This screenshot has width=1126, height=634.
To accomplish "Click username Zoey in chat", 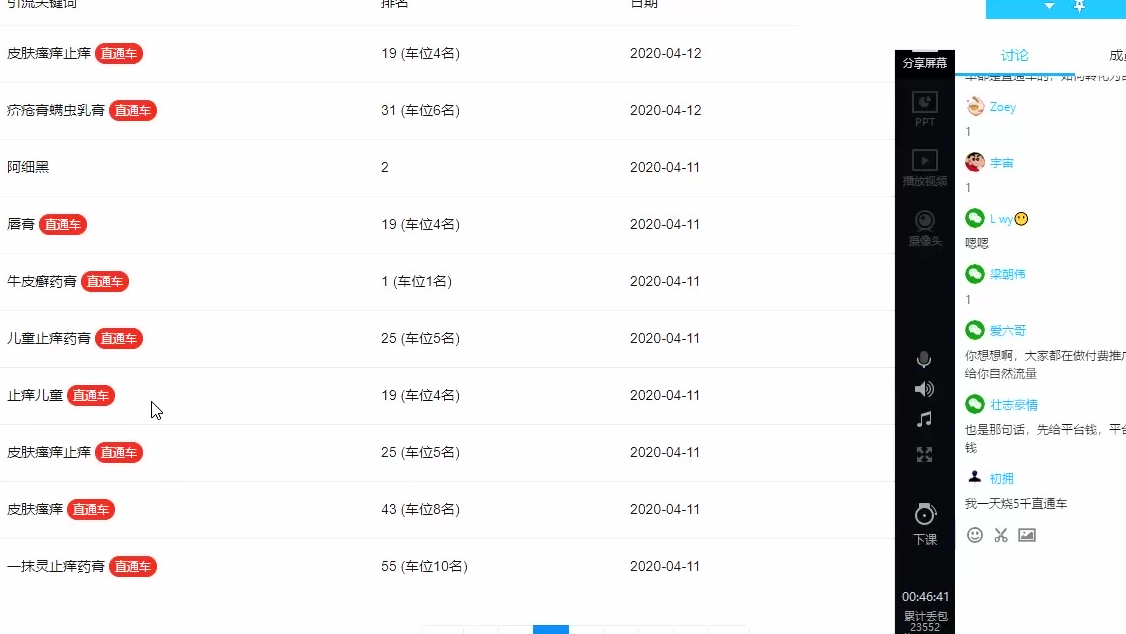I will coord(1002,107).
